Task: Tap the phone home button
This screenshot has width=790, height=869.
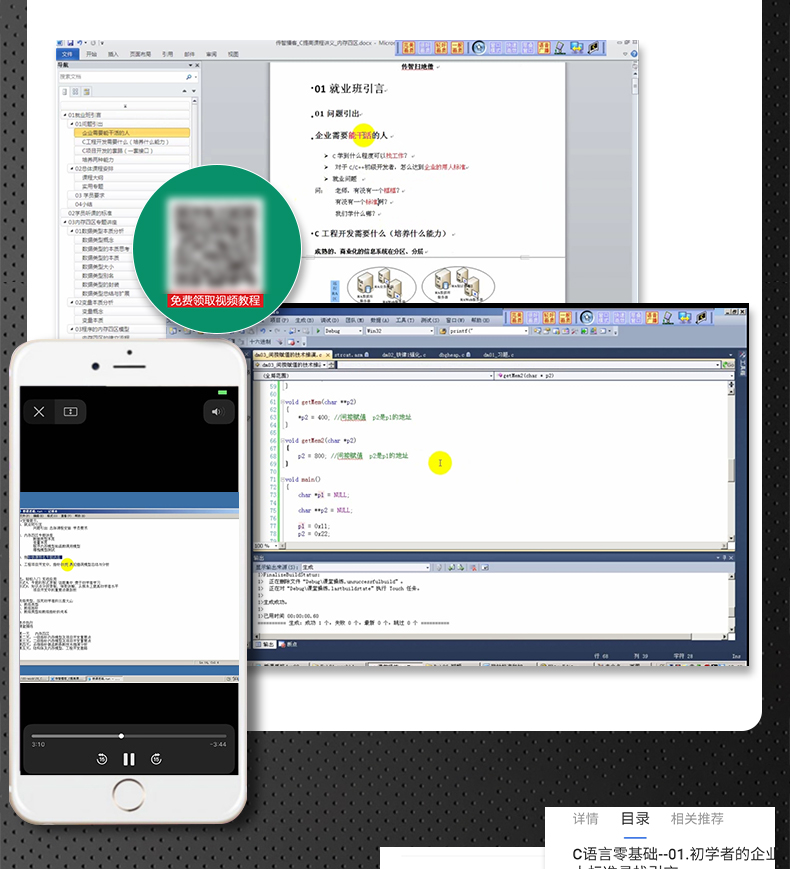Action: pos(129,795)
